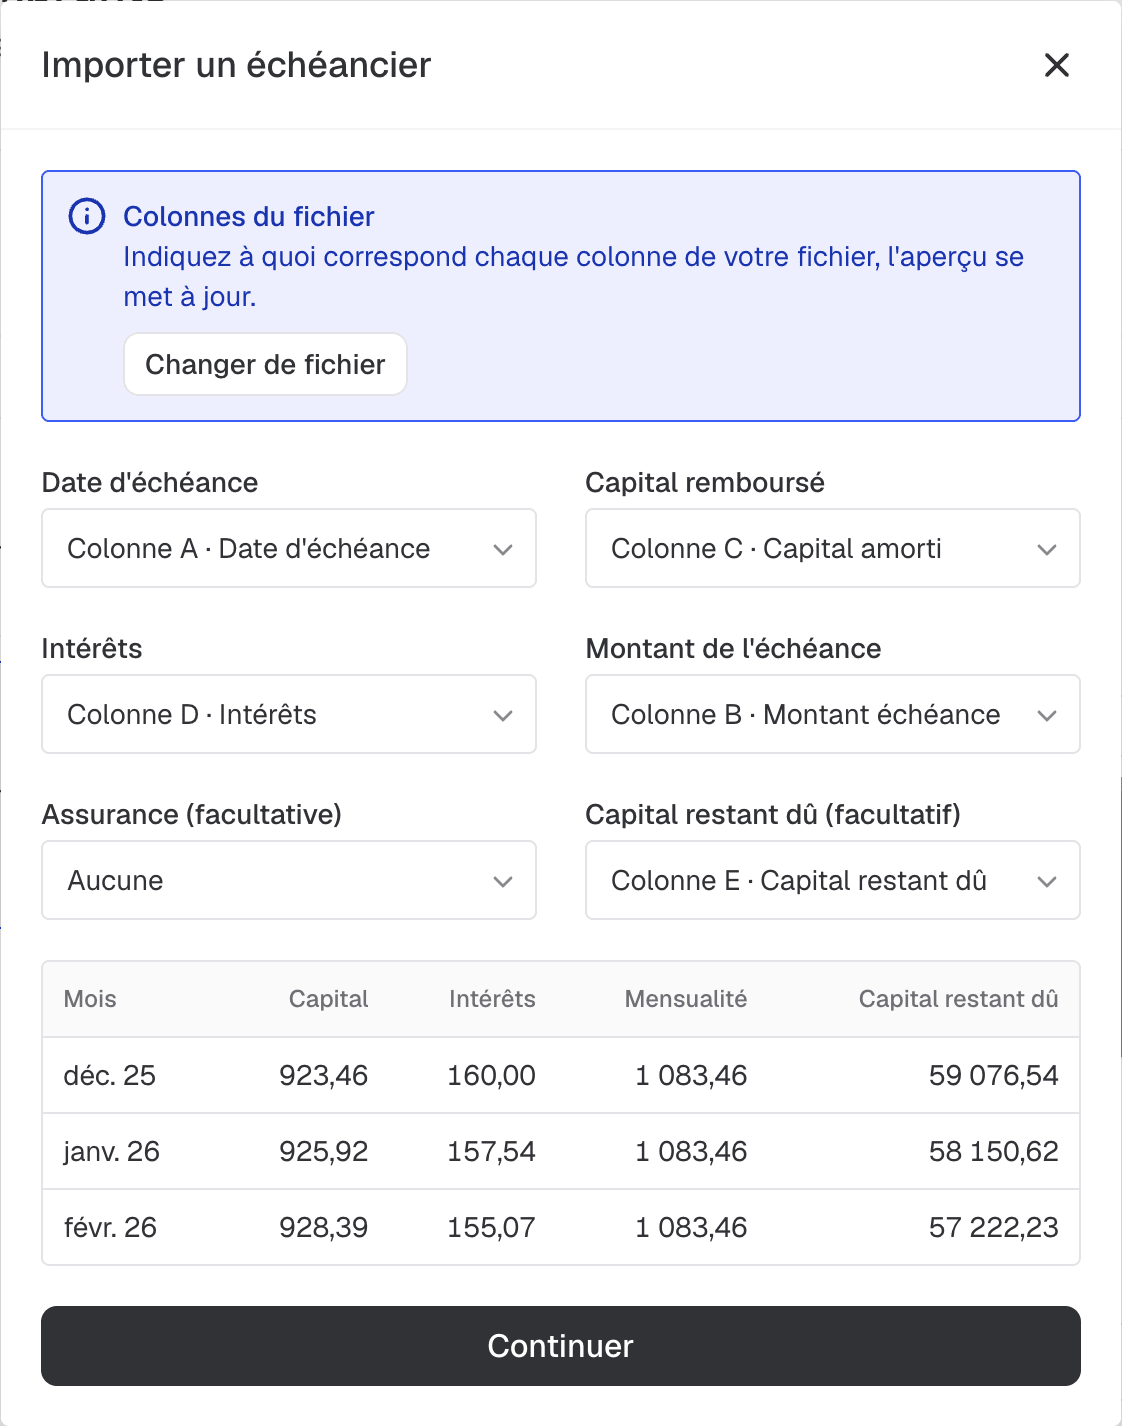
Task: Click the Mensualité column header
Action: point(686,999)
